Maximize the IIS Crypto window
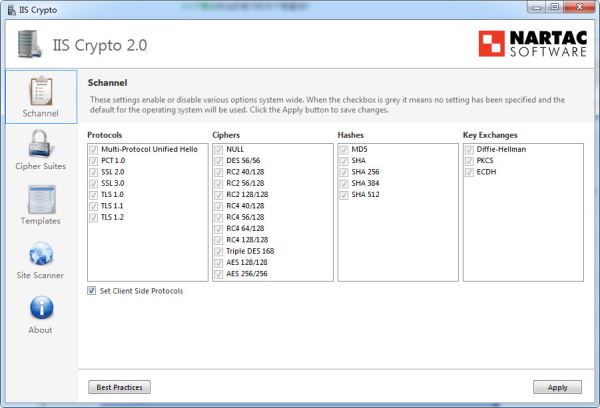 554,7
